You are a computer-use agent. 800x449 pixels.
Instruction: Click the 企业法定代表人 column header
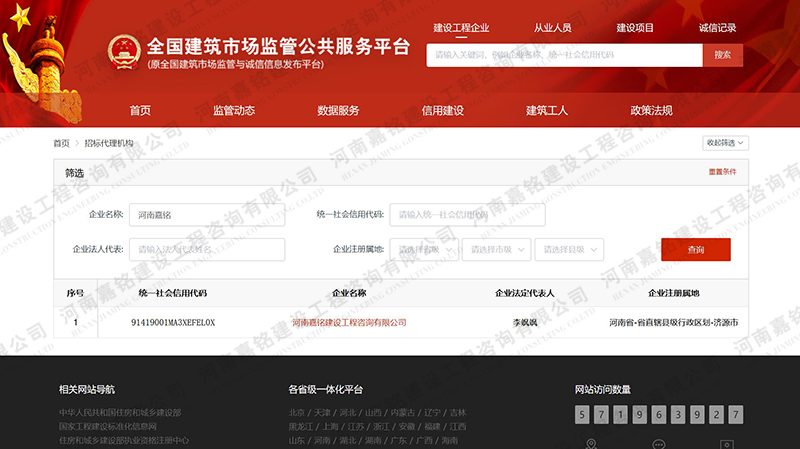[524, 293]
